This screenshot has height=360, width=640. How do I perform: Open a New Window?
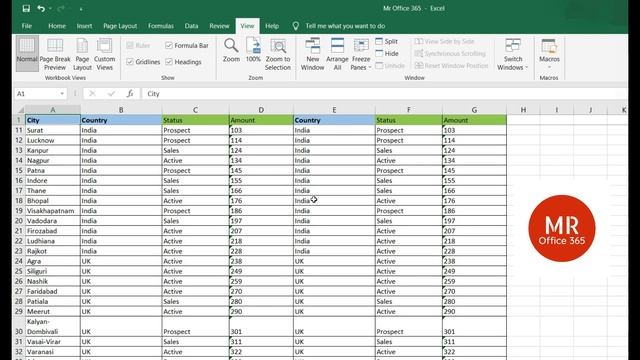[312, 53]
